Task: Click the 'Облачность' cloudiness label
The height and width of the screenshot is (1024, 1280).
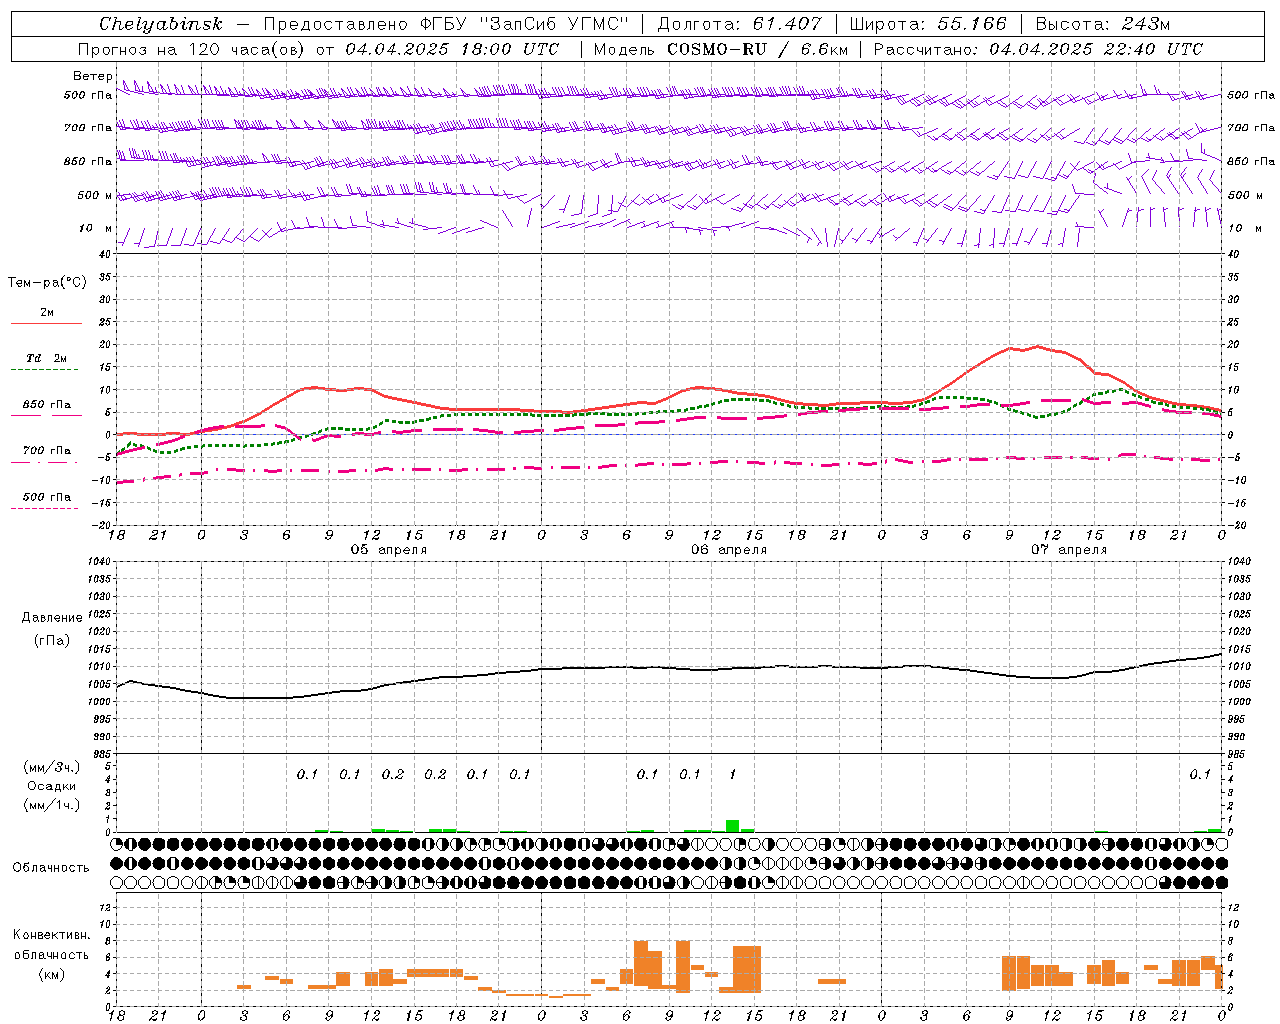Action: pyautogui.click(x=51, y=868)
